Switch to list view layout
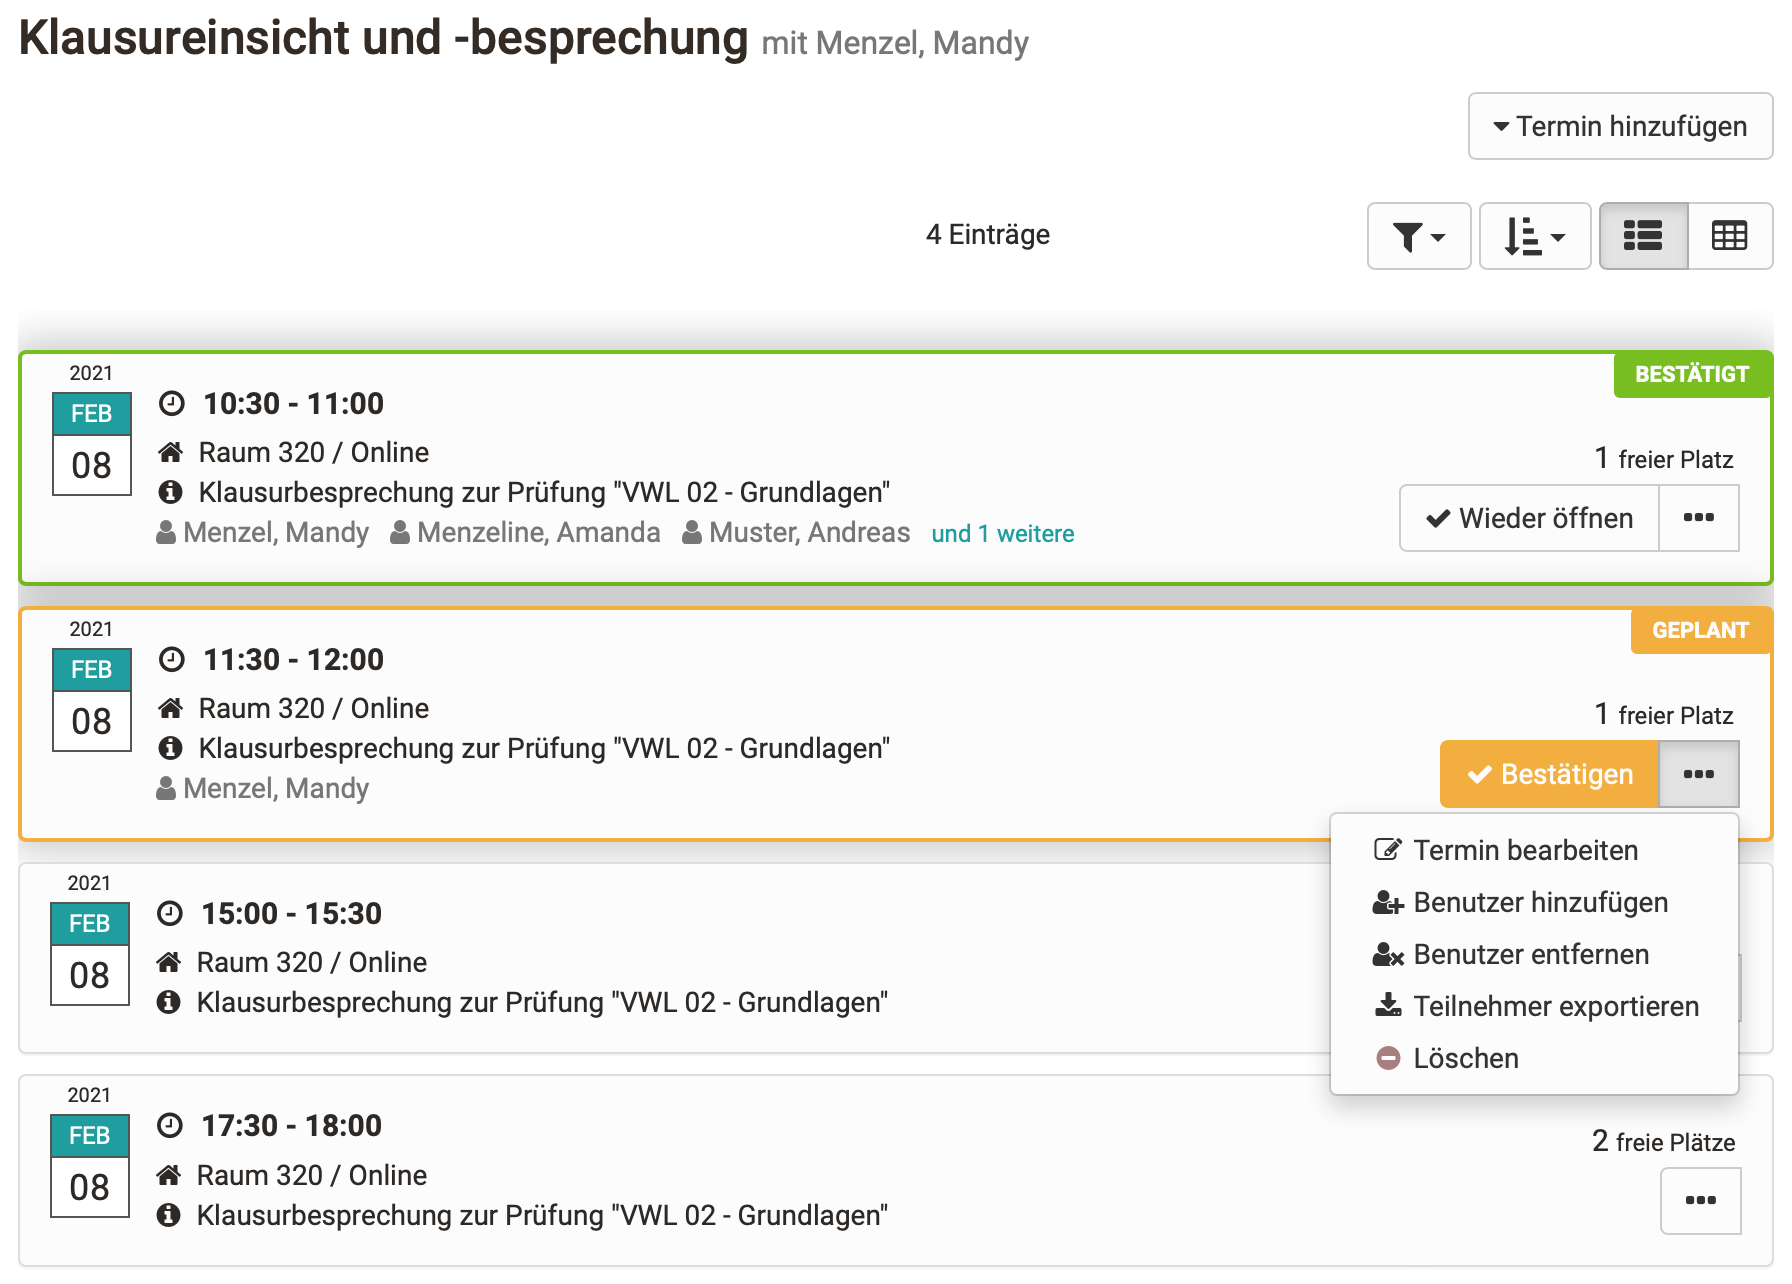Image resolution: width=1792 pixels, height=1284 pixels. pos(1643,237)
